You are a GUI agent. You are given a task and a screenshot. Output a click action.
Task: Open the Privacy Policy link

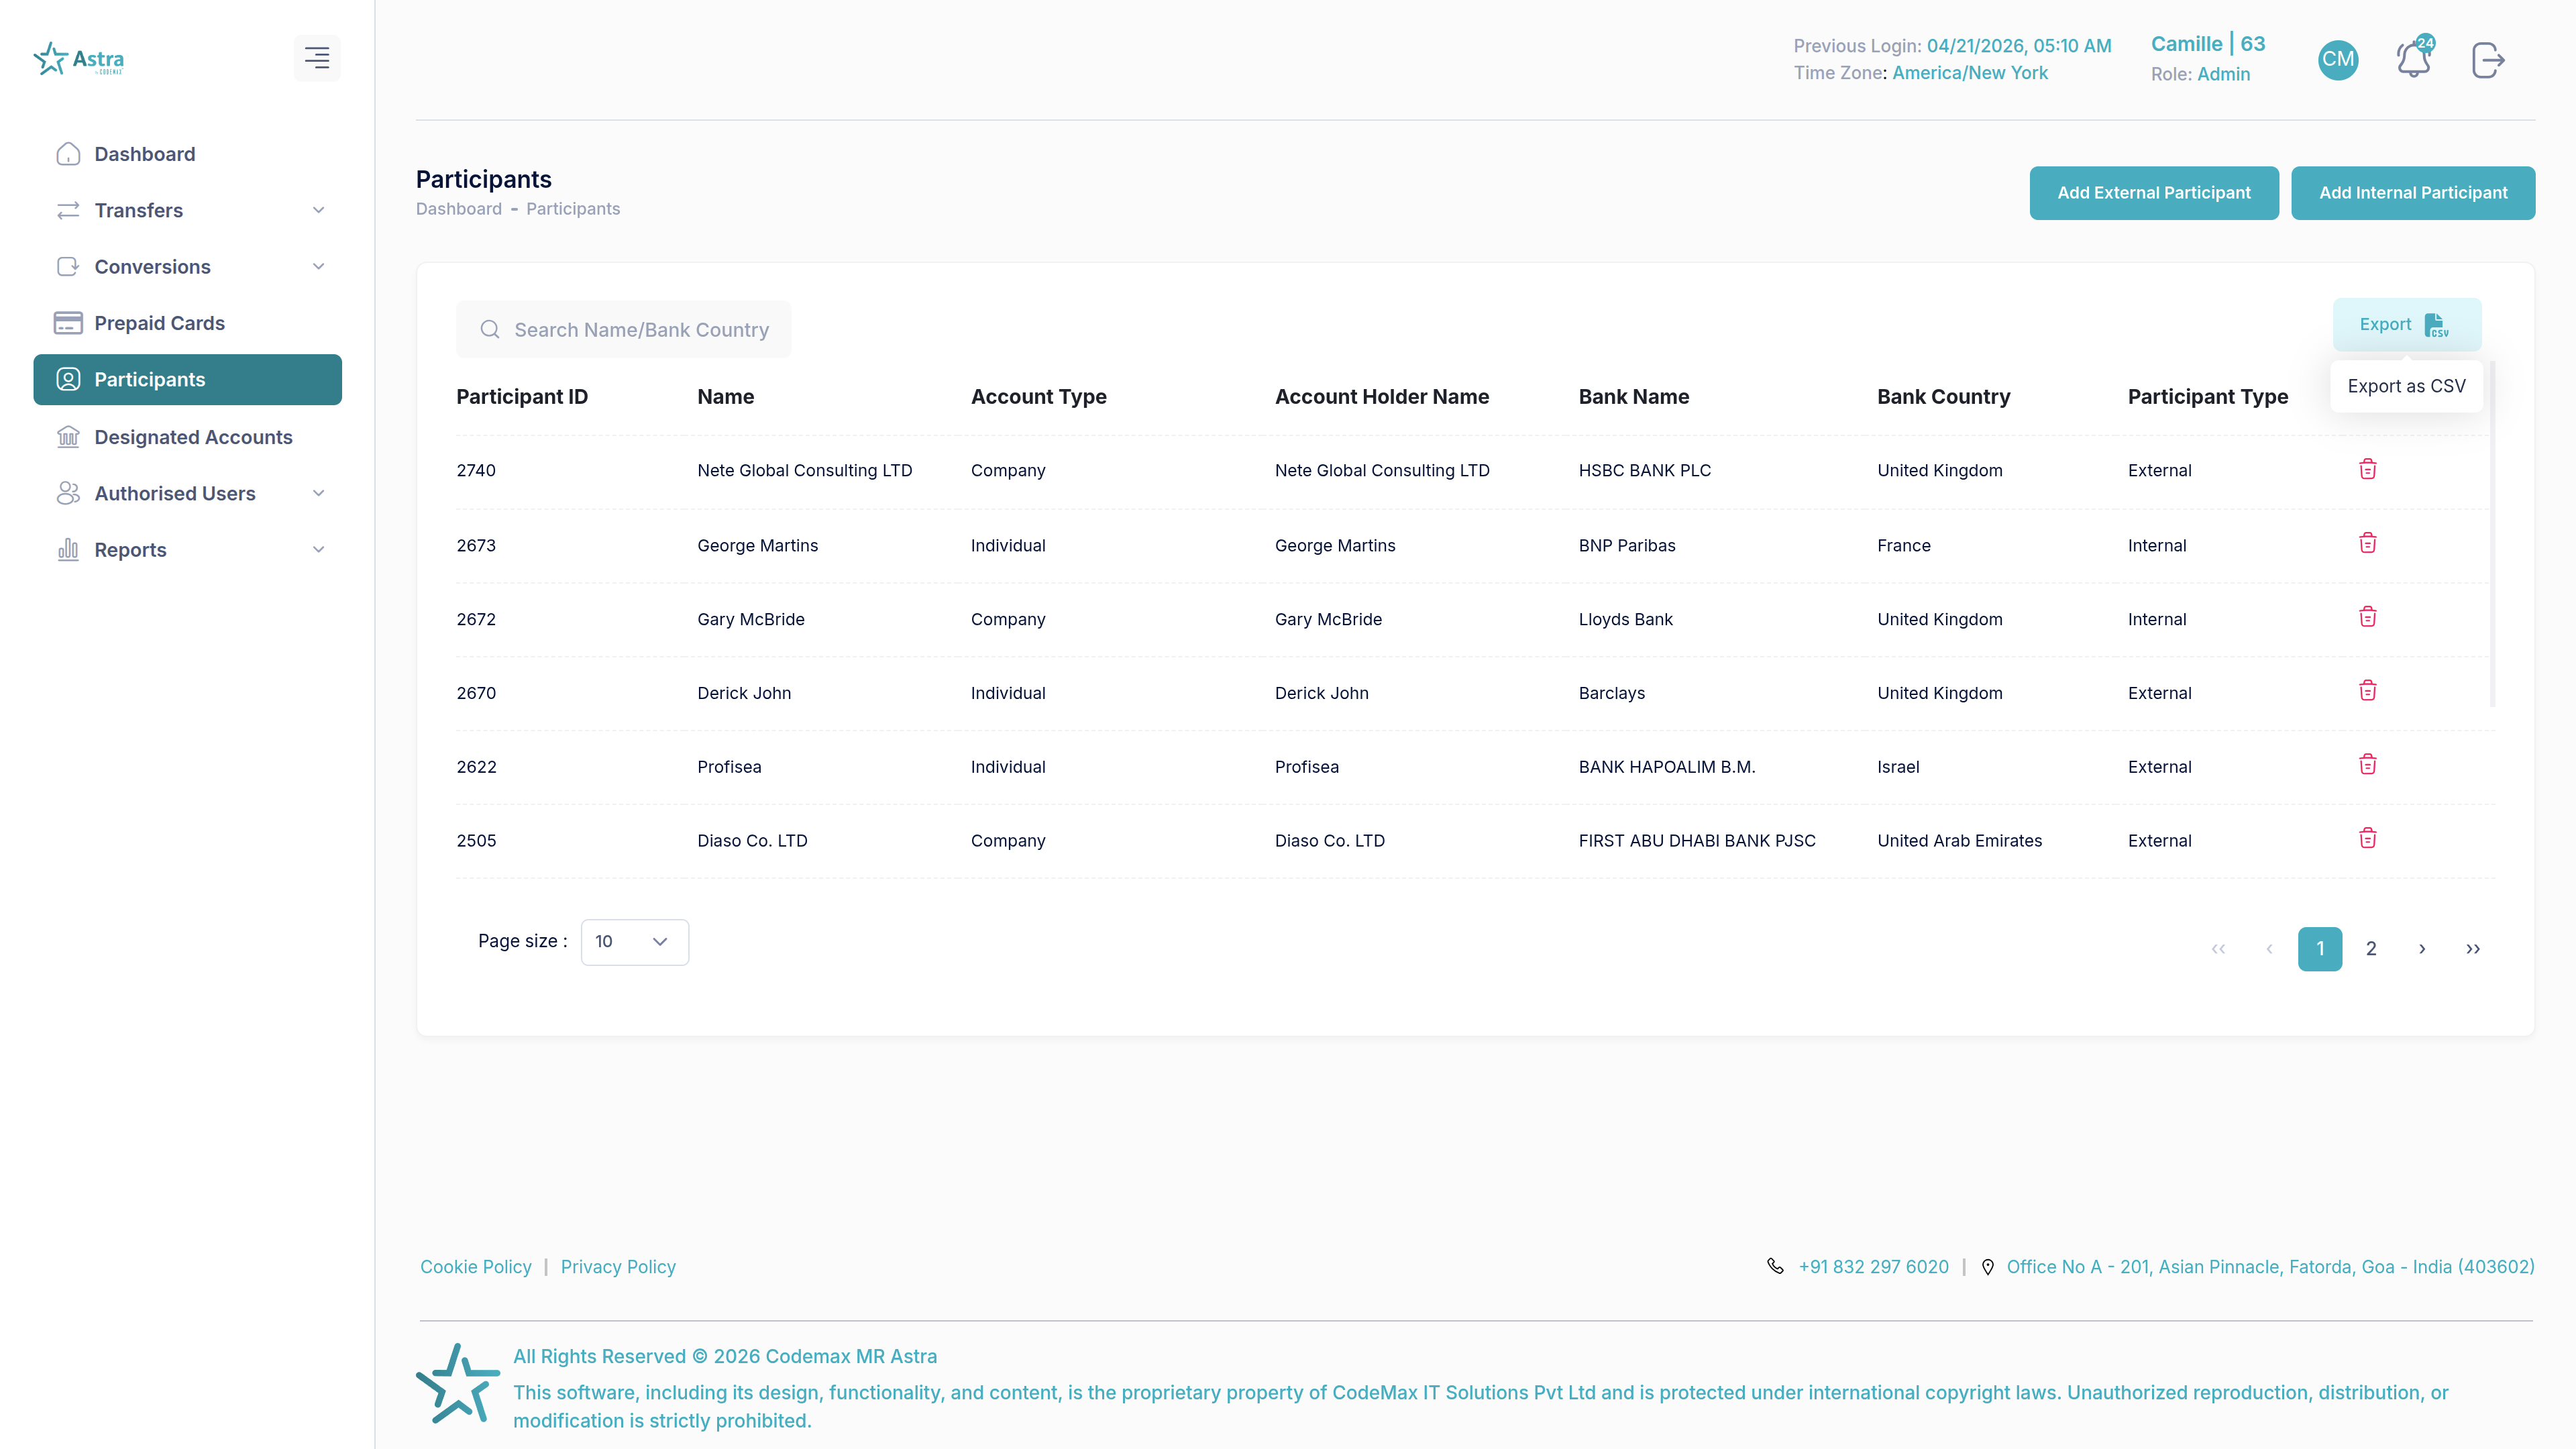pyautogui.click(x=618, y=1267)
